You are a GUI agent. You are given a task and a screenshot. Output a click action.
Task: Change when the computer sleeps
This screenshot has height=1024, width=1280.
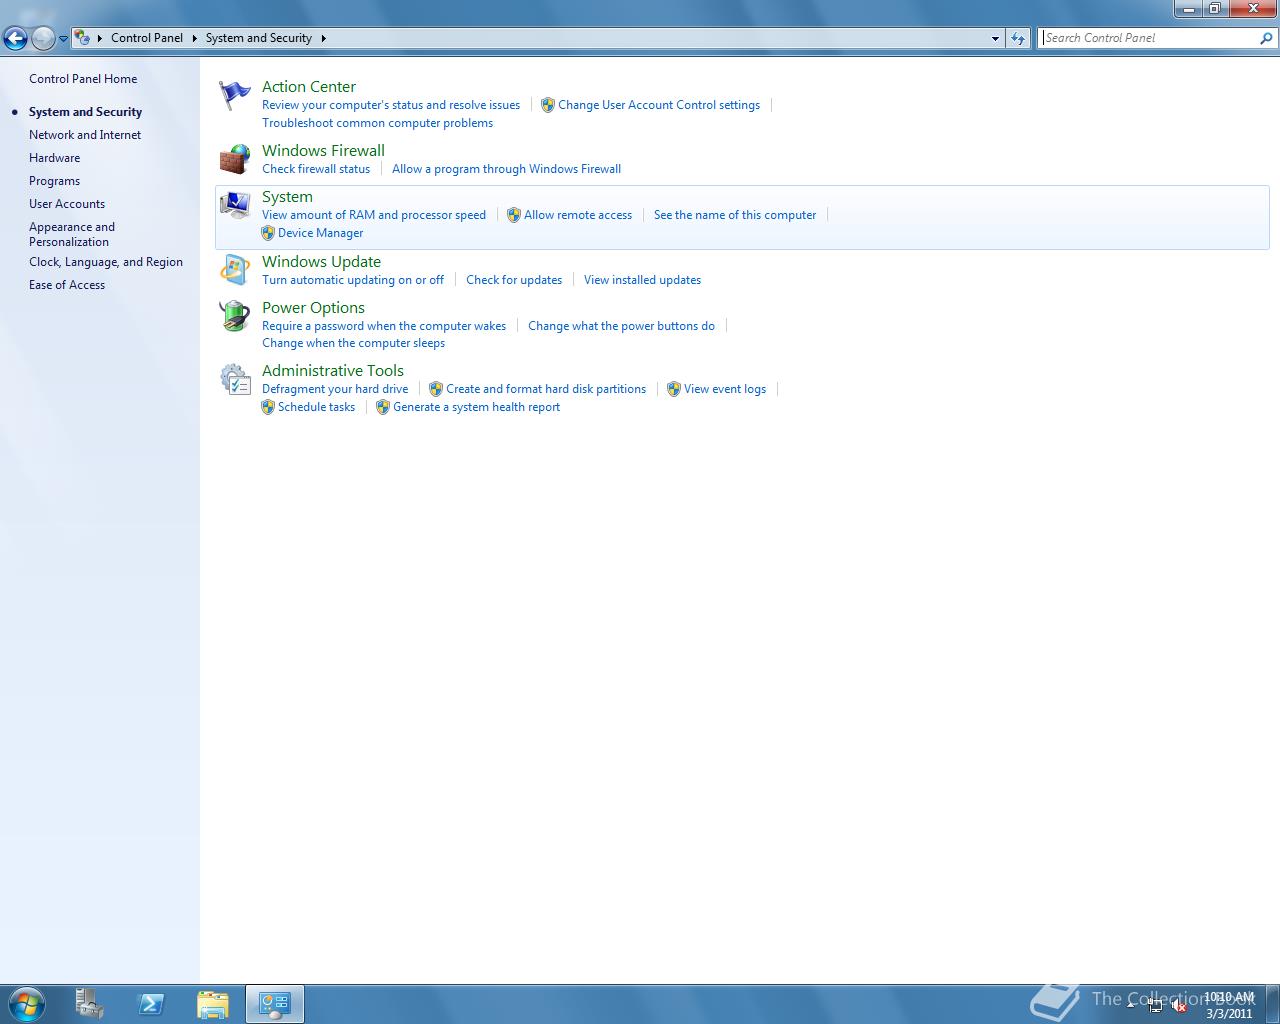pyautogui.click(x=353, y=343)
